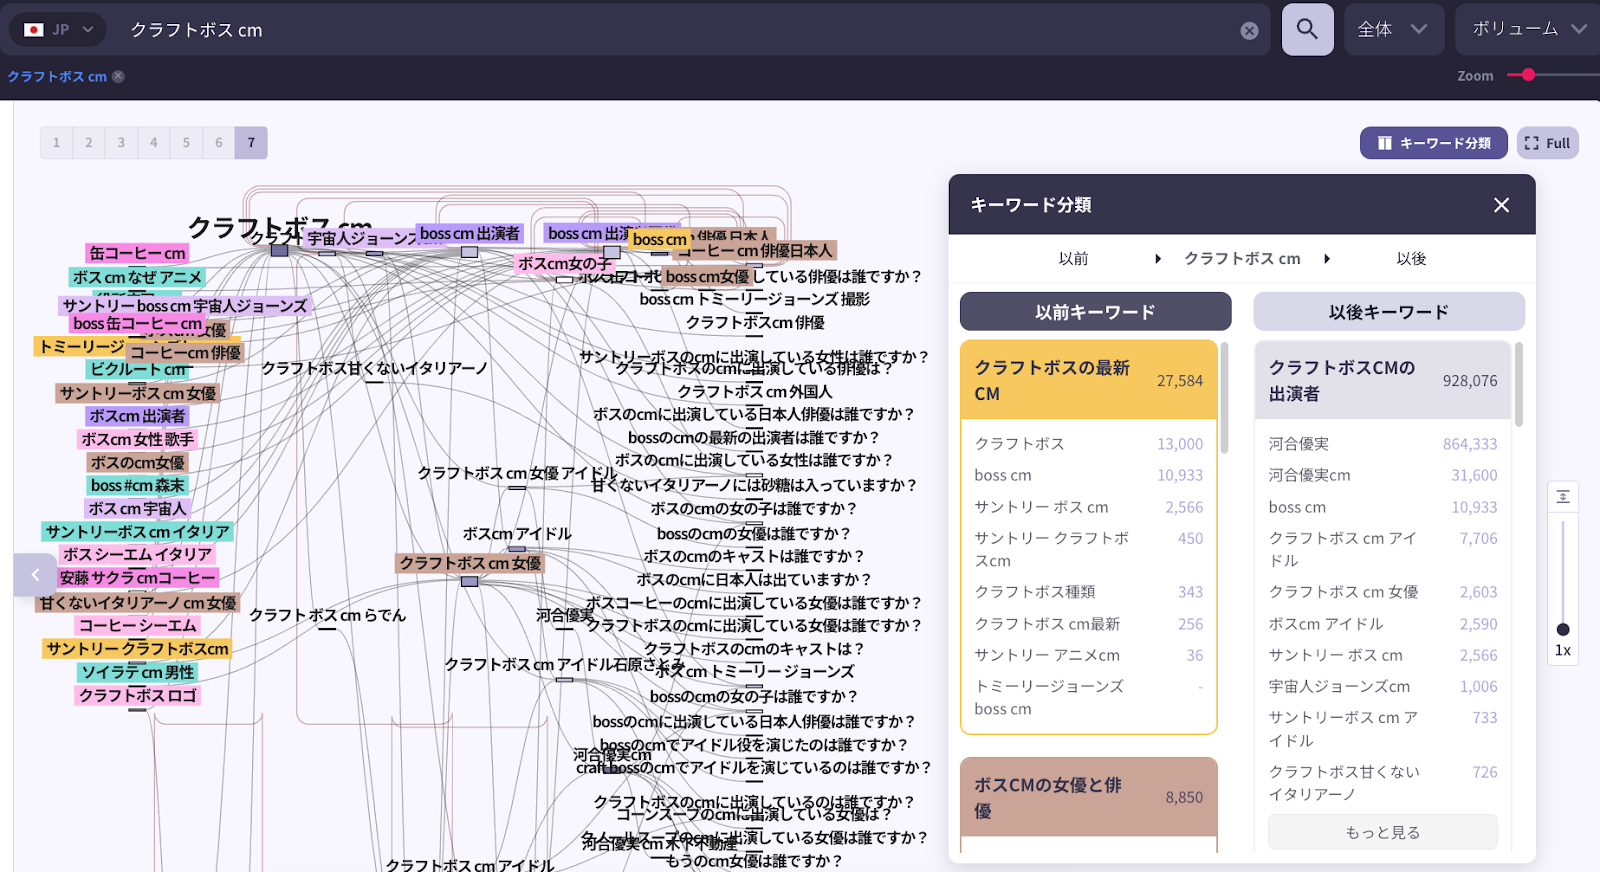Go to page 4 of the graph
The image size is (1600, 872).
[154, 143]
